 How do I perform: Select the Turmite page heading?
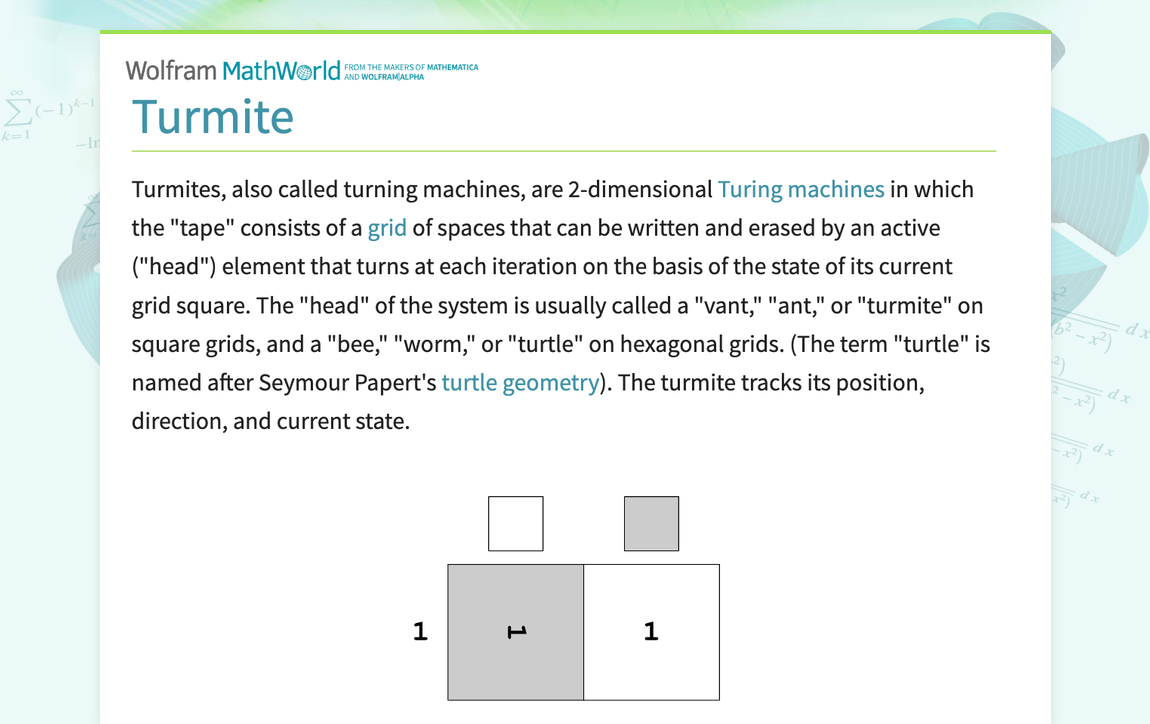tap(213, 117)
